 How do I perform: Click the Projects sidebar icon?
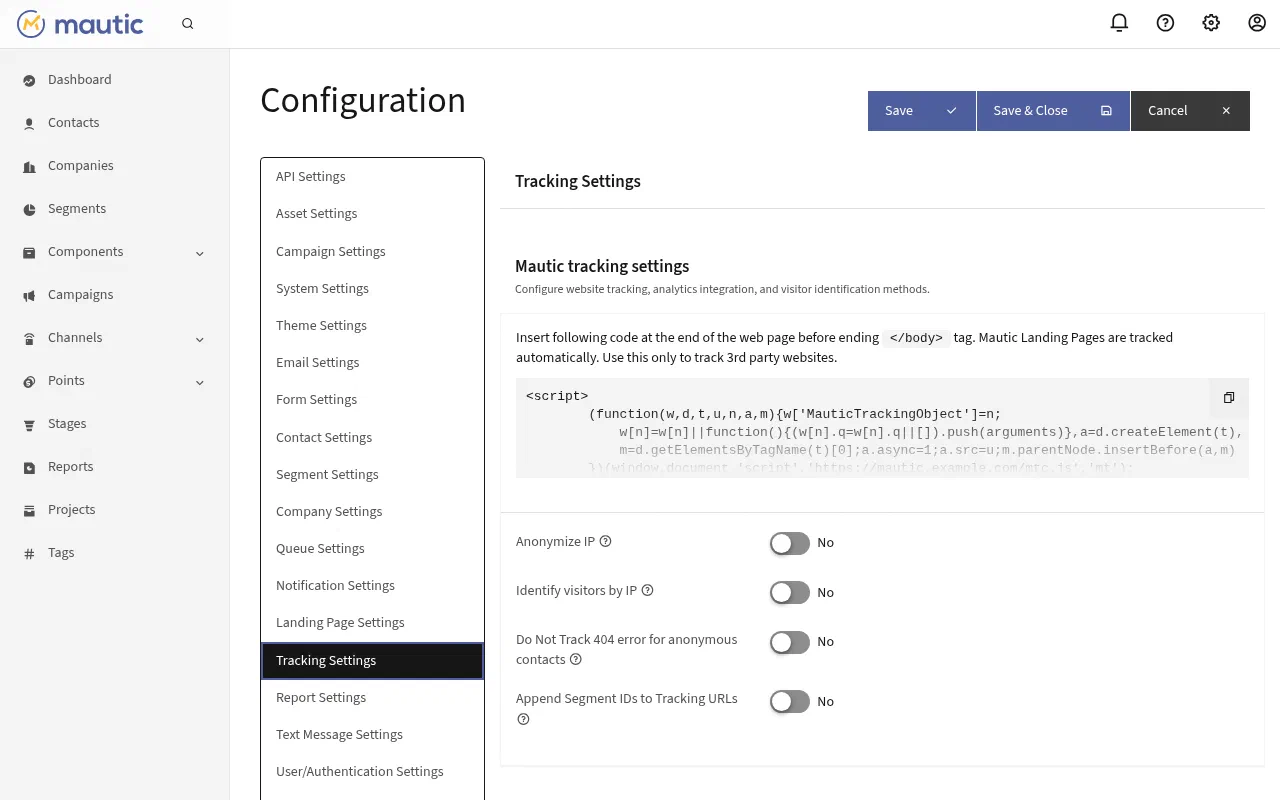[29, 510]
